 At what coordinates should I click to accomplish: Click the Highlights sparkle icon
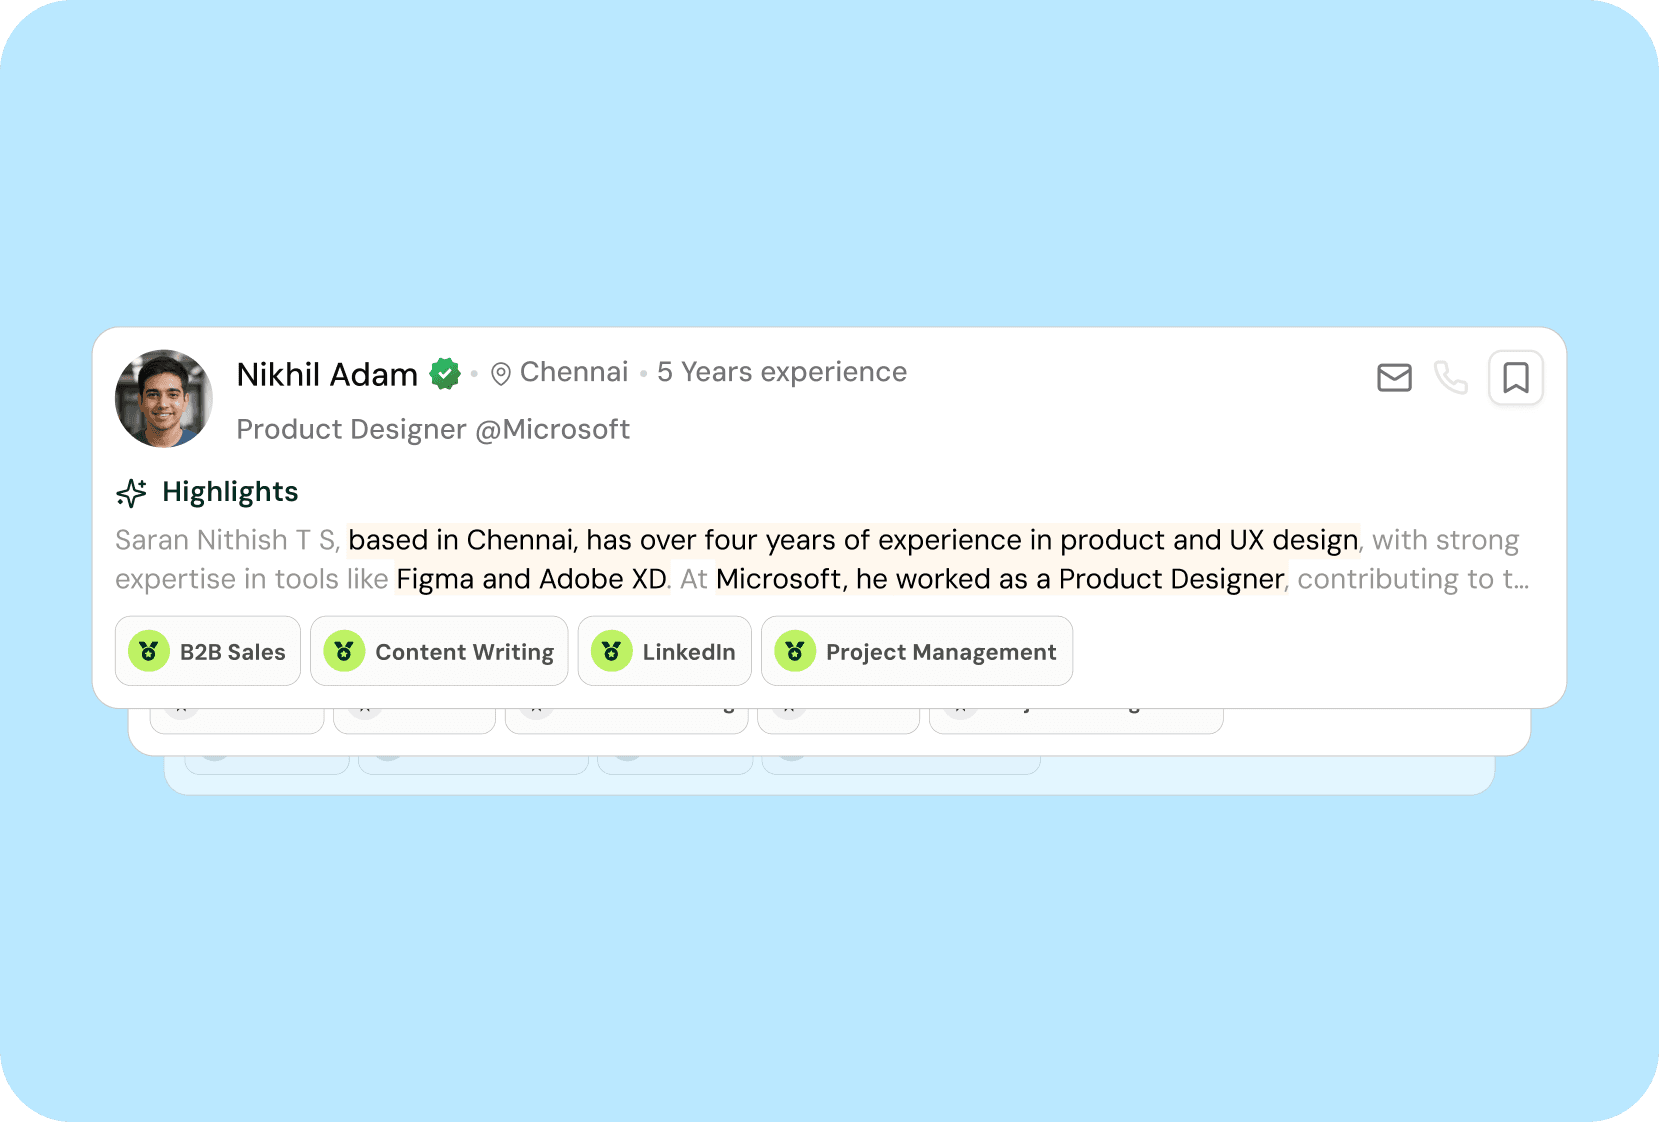[131, 493]
